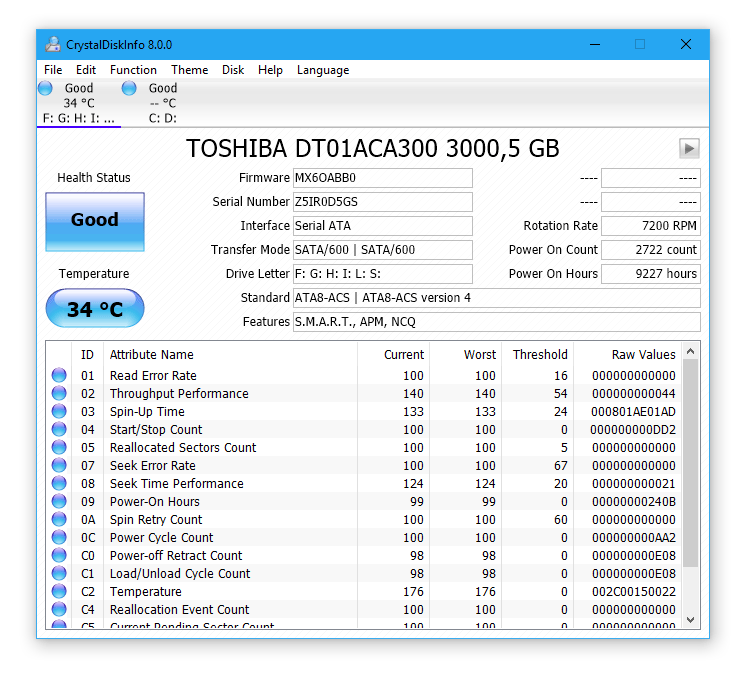The height and width of the screenshot is (678, 747).
Task: Select the C: D: disk's status orb
Action: pyautogui.click(x=129, y=88)
